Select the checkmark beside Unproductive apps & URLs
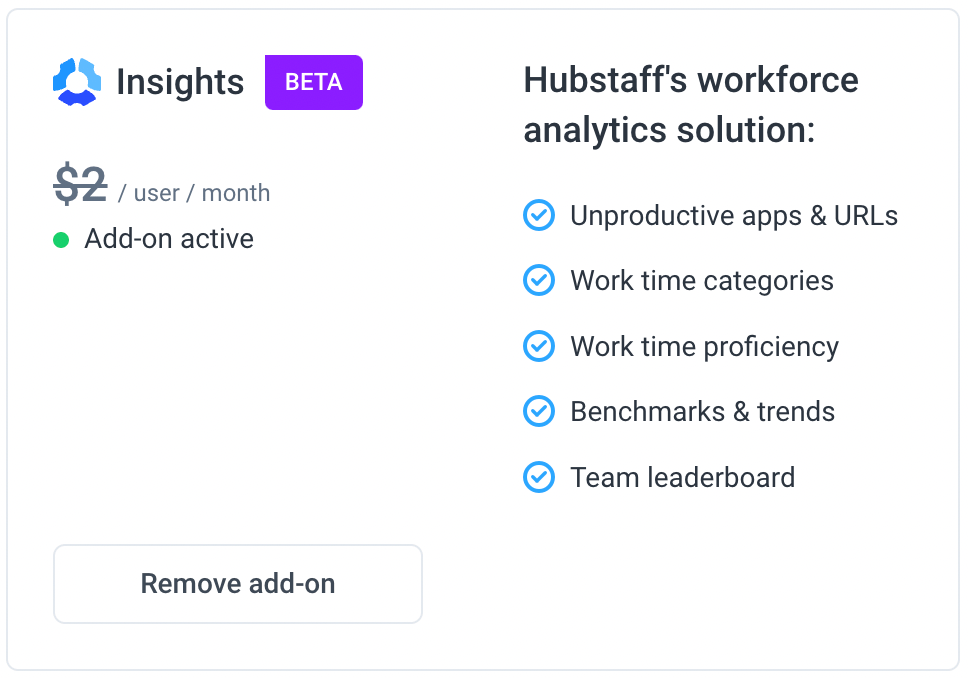The height and width of the screenshot is (678, 968). pyautogui.click(x=539, y=215)
